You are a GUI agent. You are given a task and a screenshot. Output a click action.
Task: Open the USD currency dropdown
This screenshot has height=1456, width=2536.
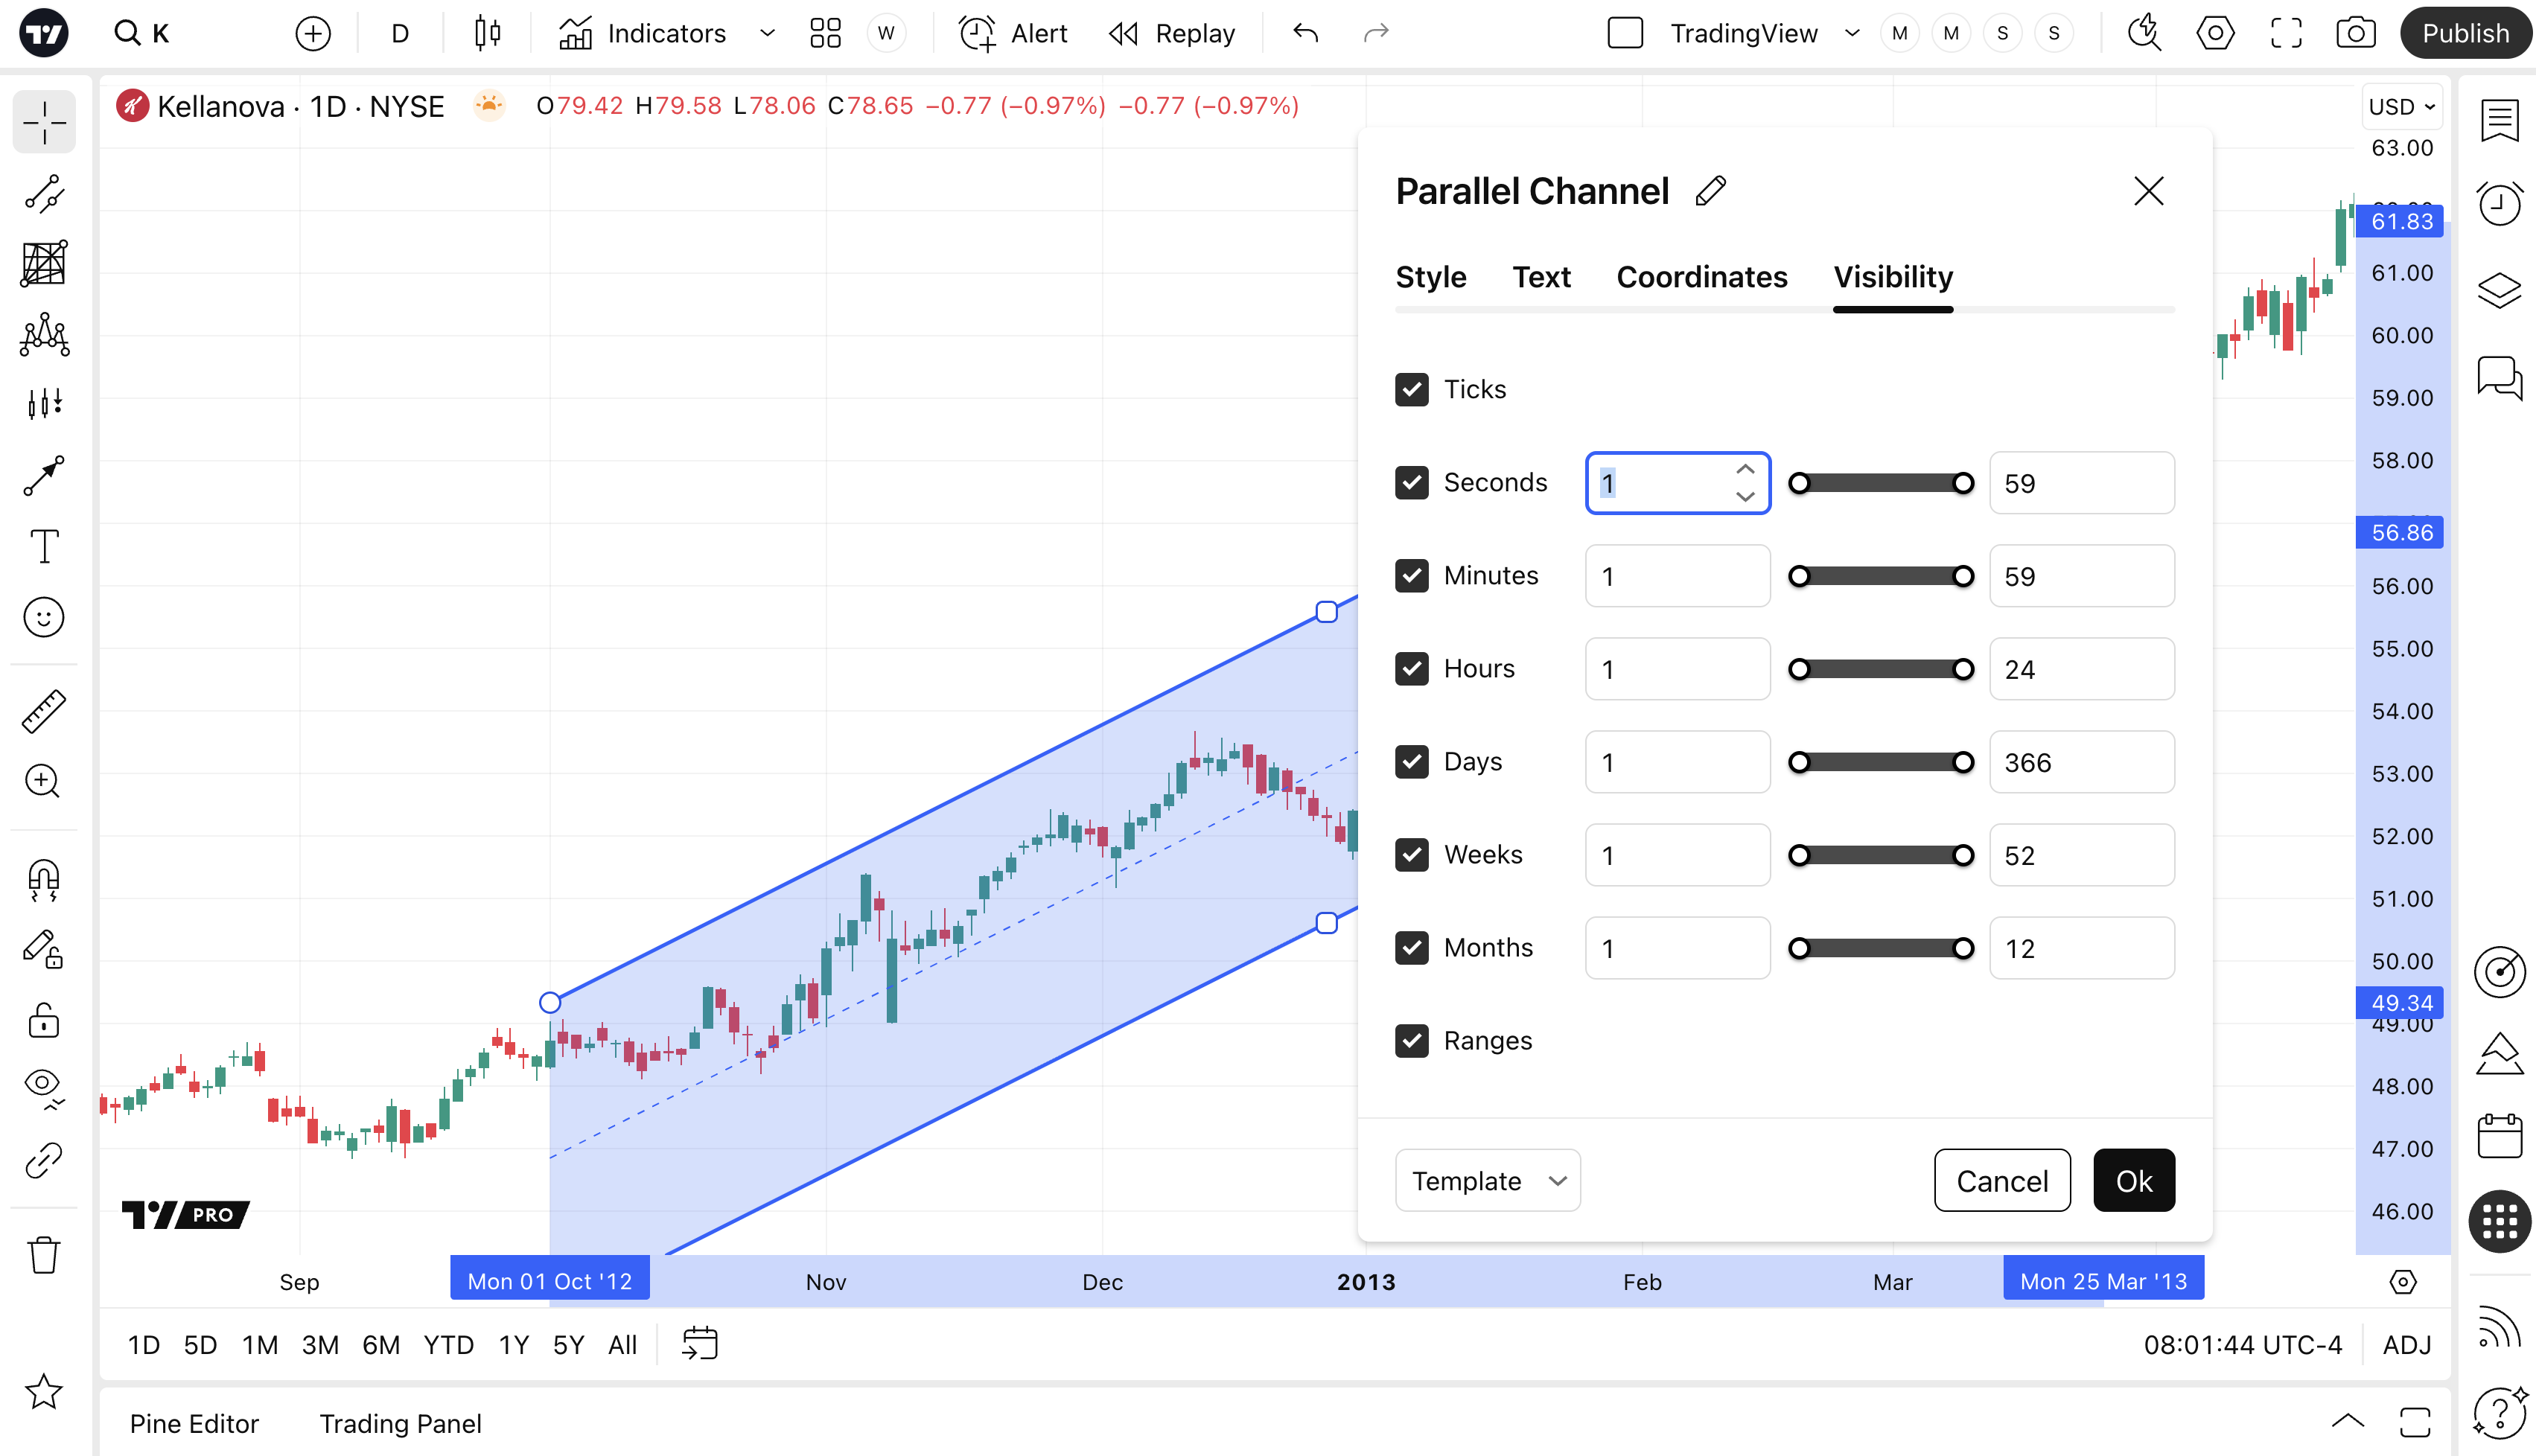click(2401, 106)
